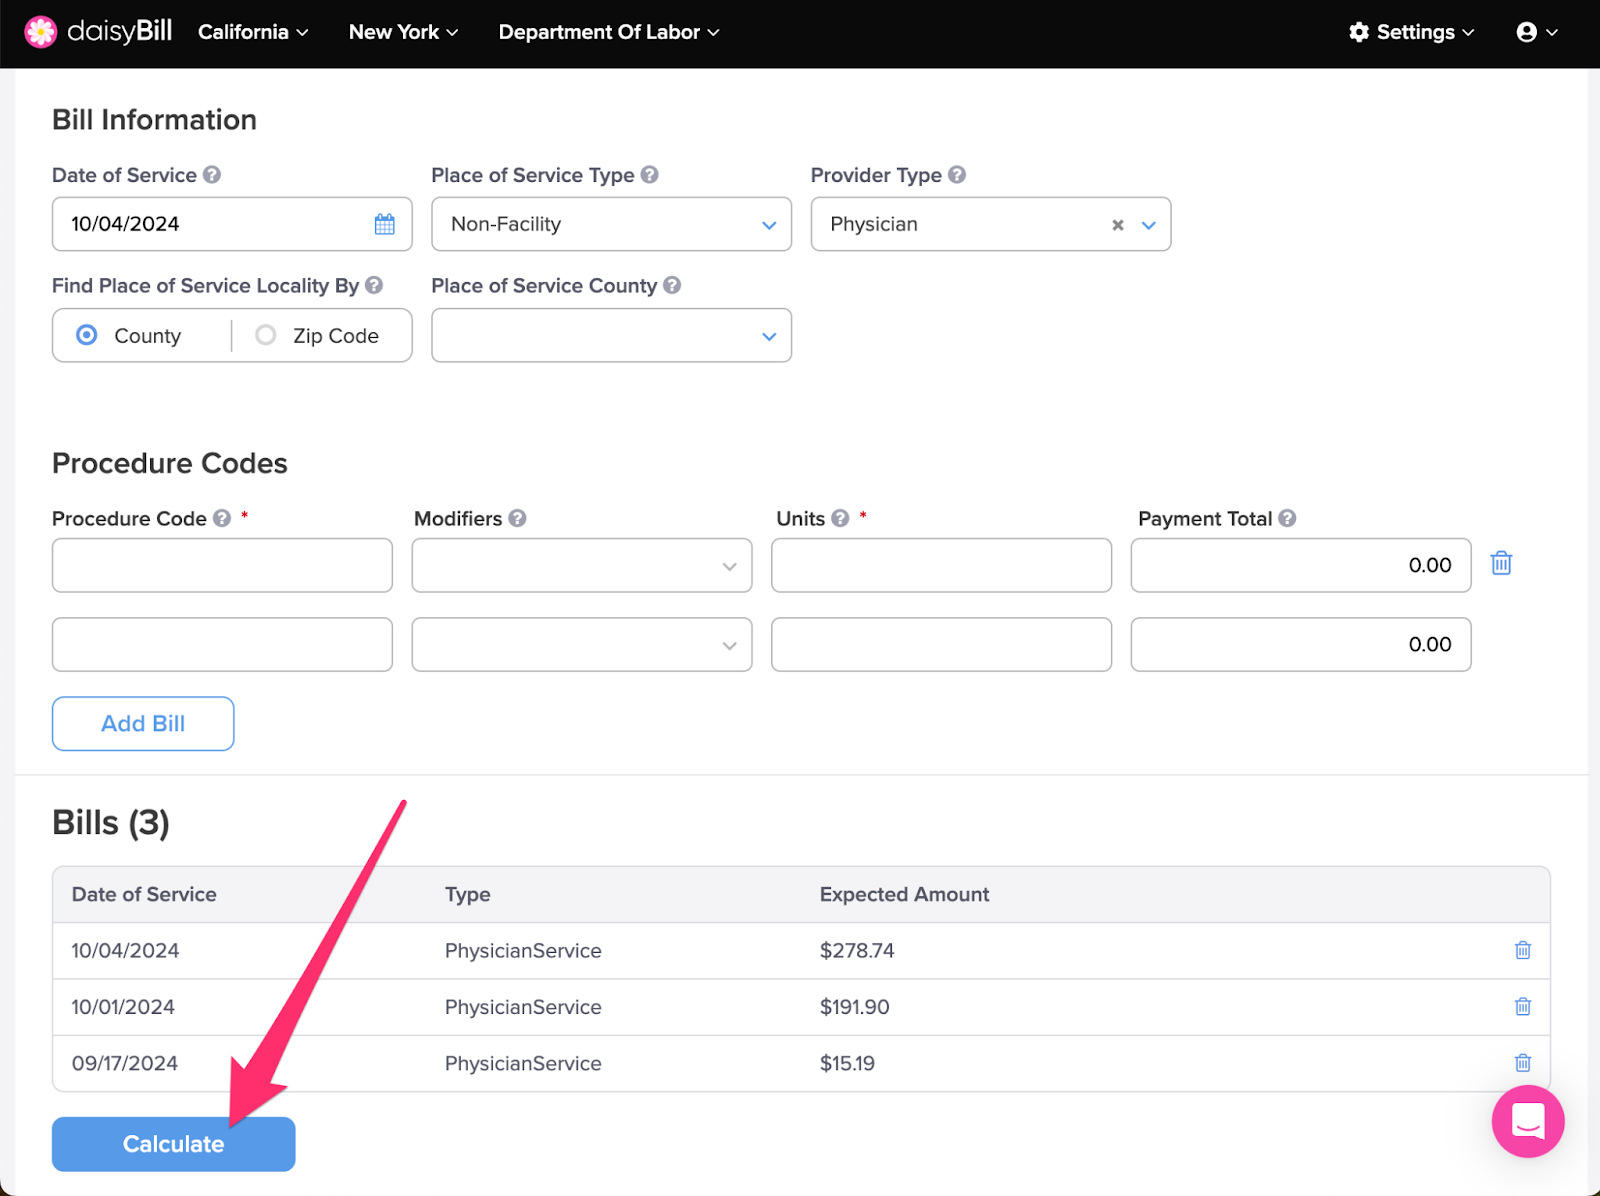The width and height of the screenshot is (1600, 1196).
Task: Focus the first Units field
Action: coord(941,565)
